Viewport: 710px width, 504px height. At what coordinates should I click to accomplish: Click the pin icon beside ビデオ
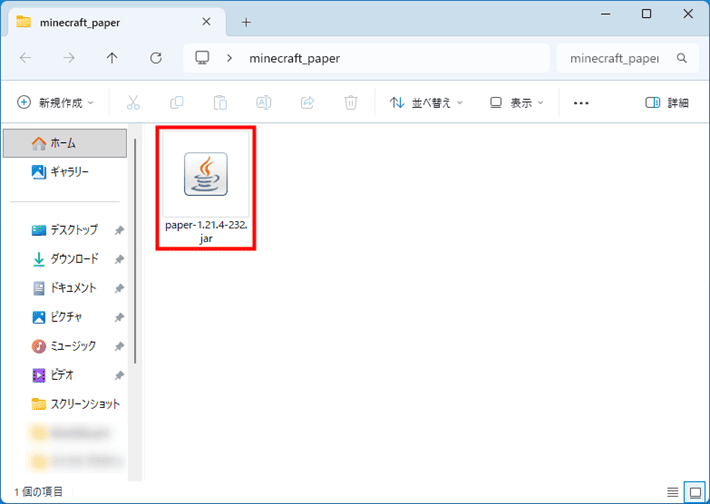119,375
